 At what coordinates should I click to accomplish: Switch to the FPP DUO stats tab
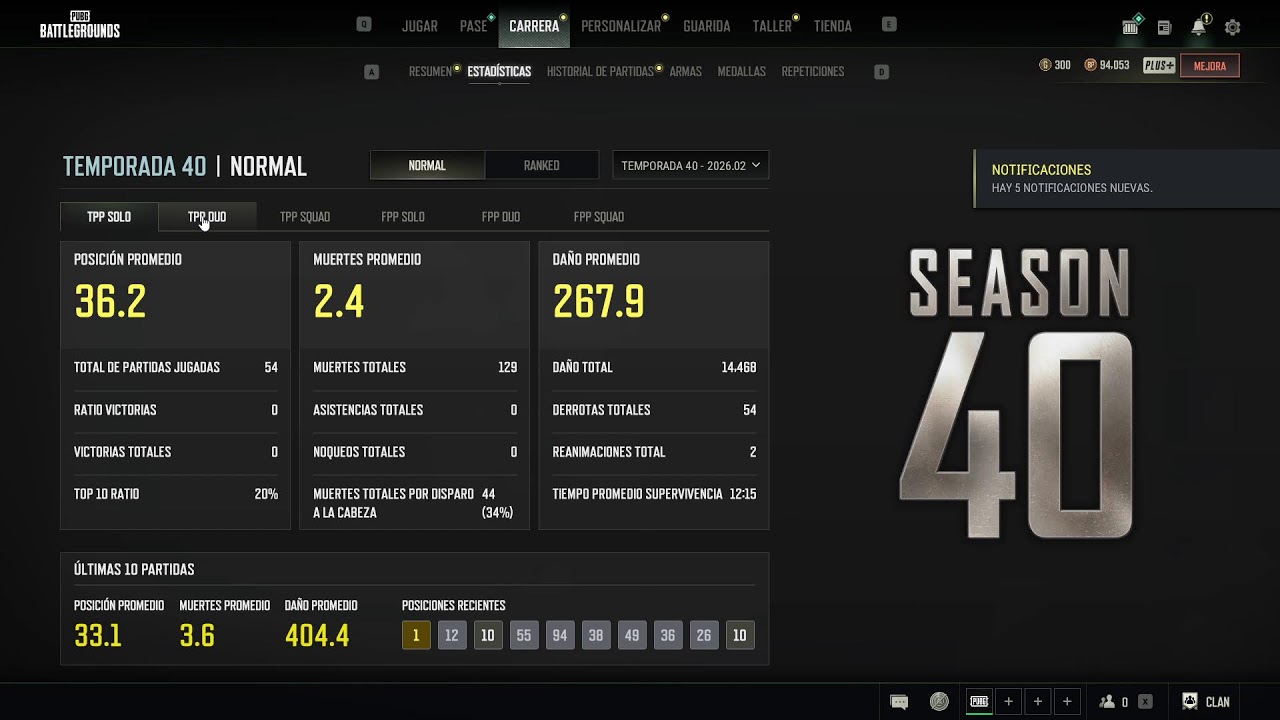coord(501,217)
